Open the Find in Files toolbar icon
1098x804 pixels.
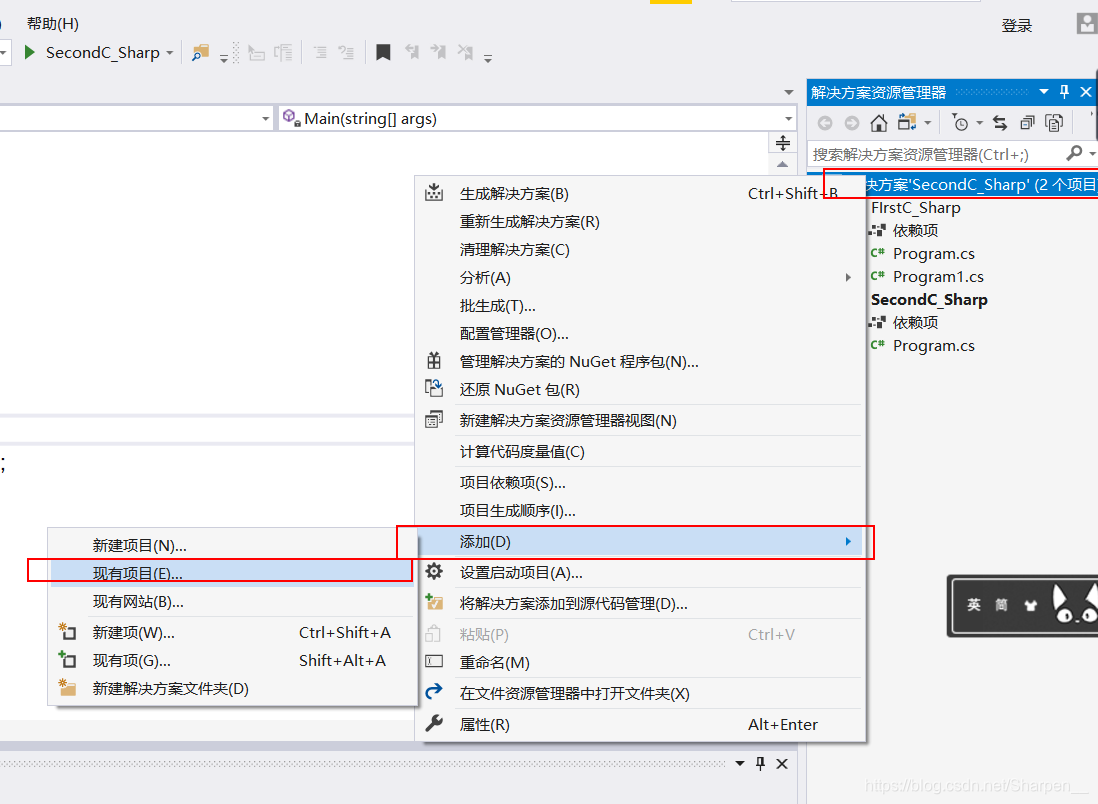point(200,53)
